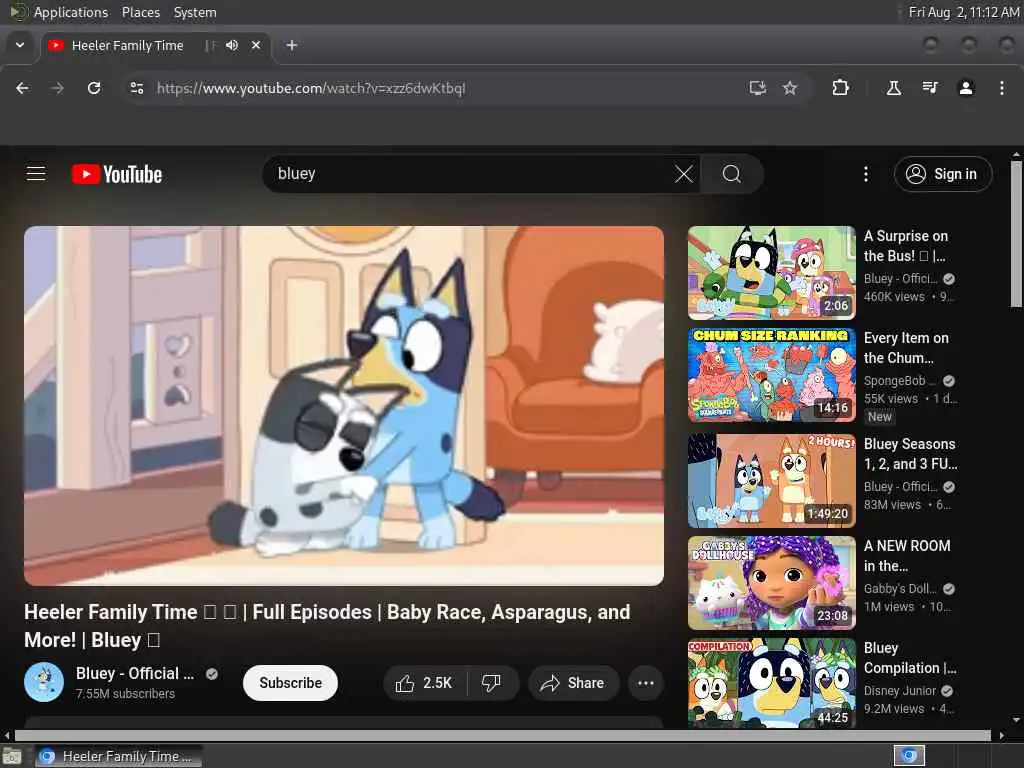Viewport: 1024px width, 768px height.
Task: Go back in browser history
Action: tap(22, 88)
